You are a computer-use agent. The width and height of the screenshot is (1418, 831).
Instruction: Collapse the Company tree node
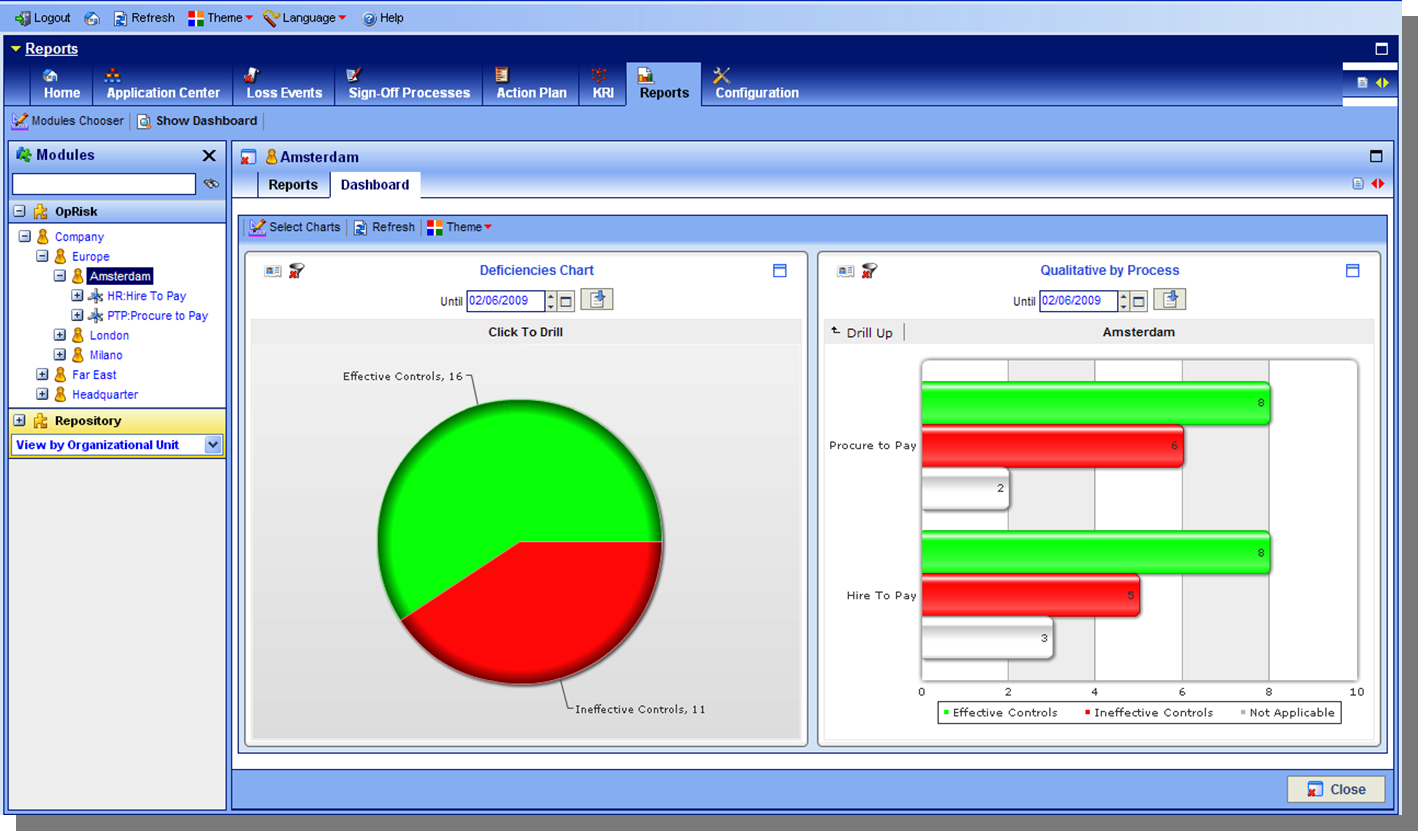[x=25, y=237]
